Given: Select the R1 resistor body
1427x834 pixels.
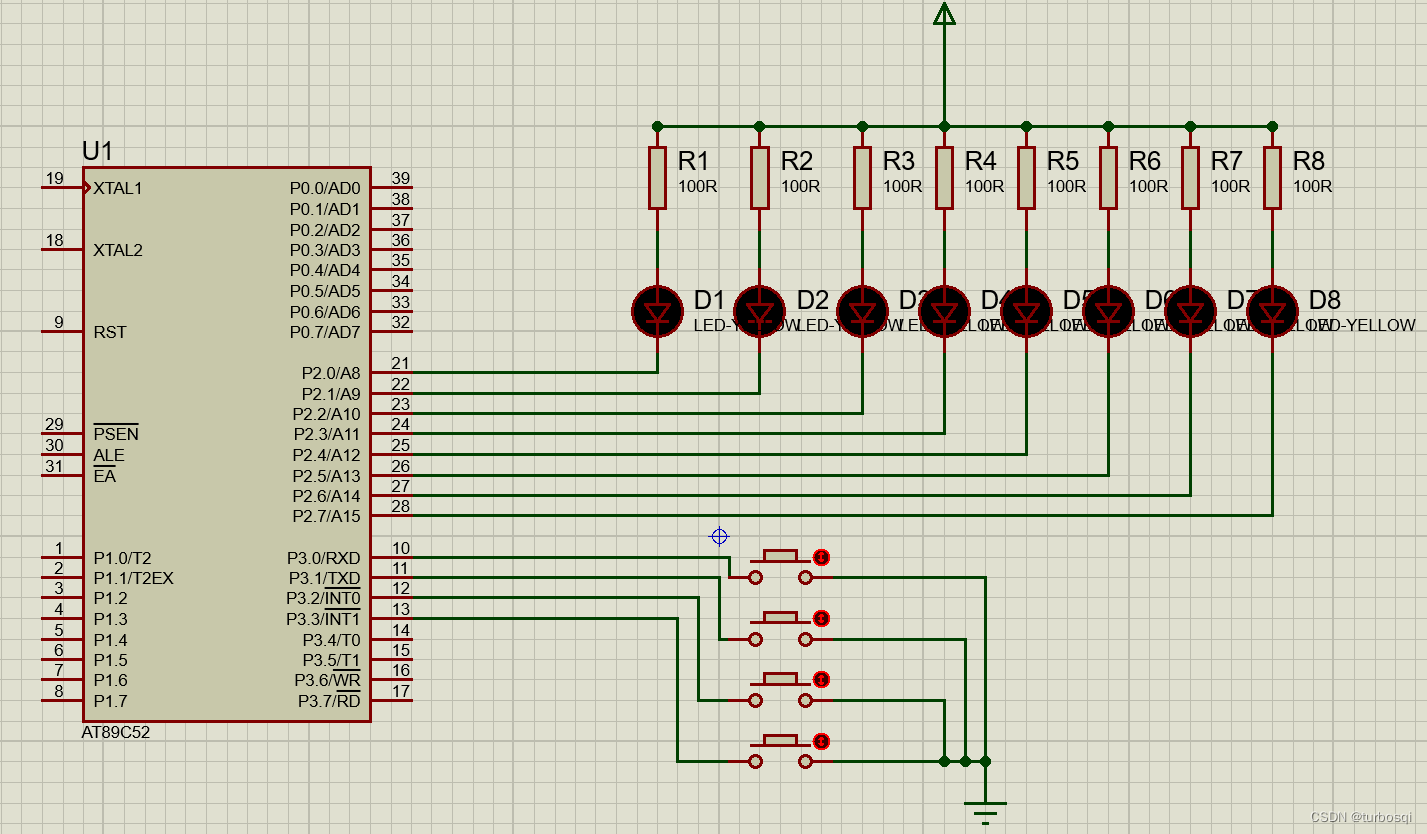Looking at the screenshot, I should click(x=657, y=178).
